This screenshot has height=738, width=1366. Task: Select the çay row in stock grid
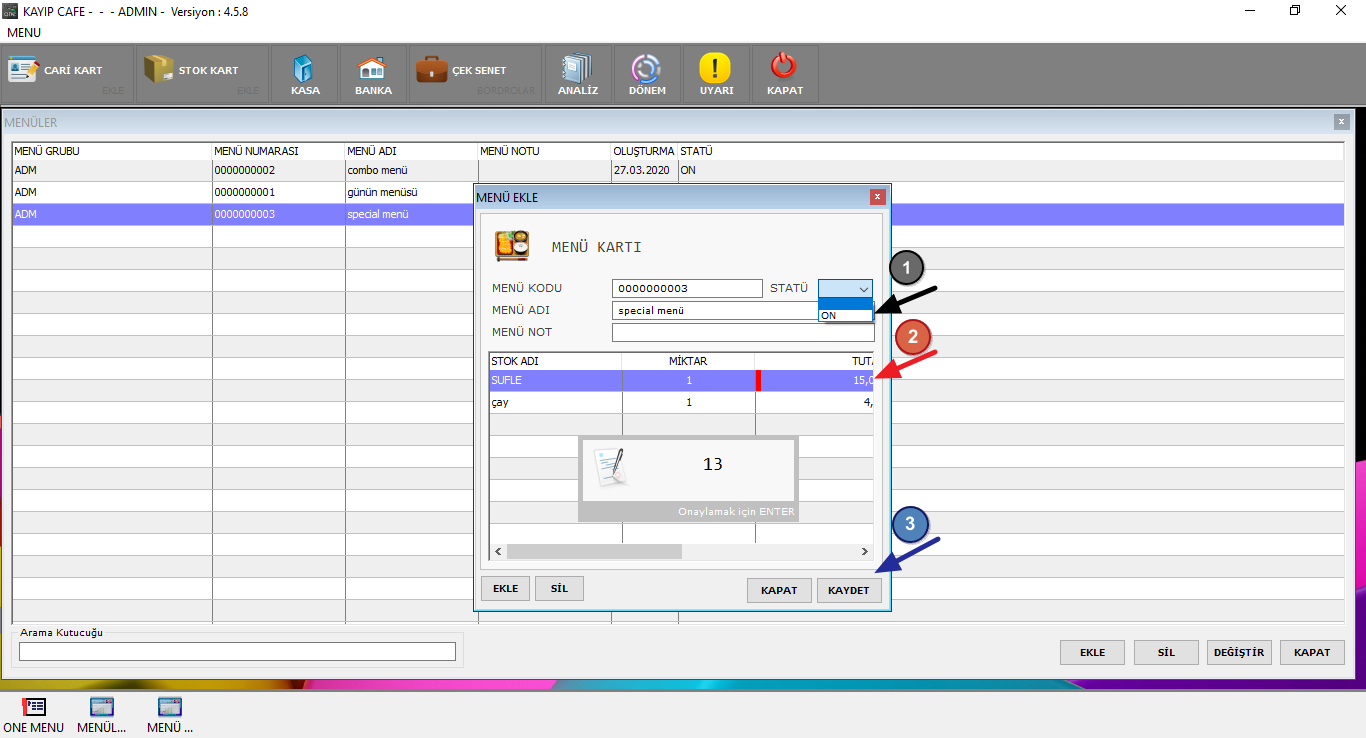681,402
